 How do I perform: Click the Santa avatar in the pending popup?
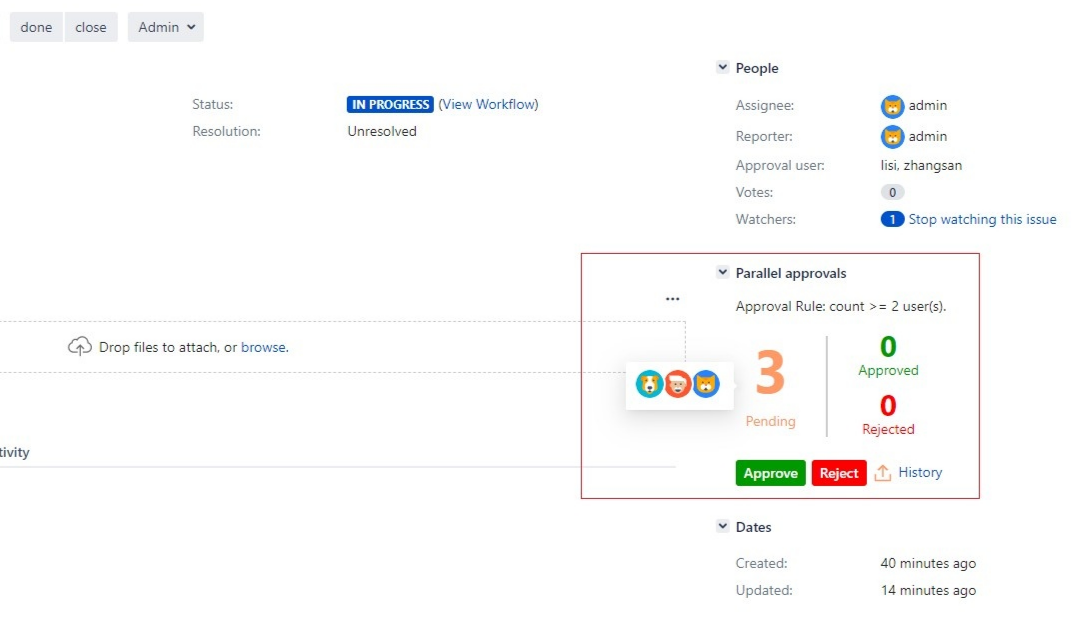[678, 384]
